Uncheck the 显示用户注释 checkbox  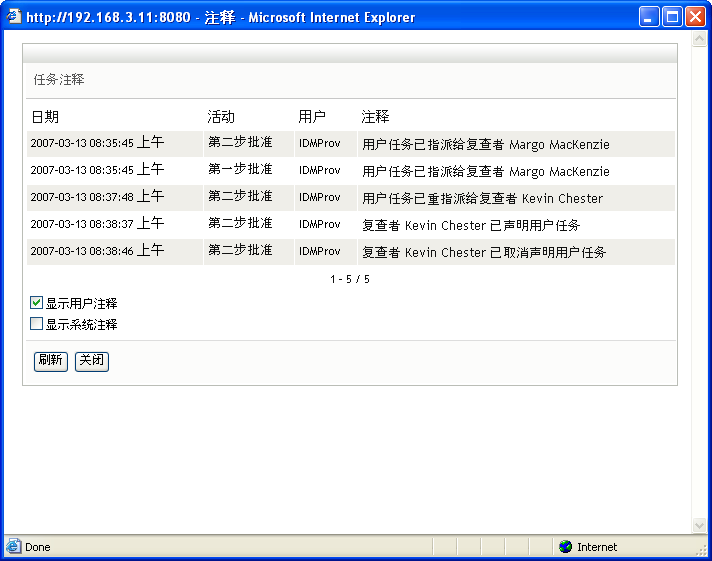pos(36,303)
